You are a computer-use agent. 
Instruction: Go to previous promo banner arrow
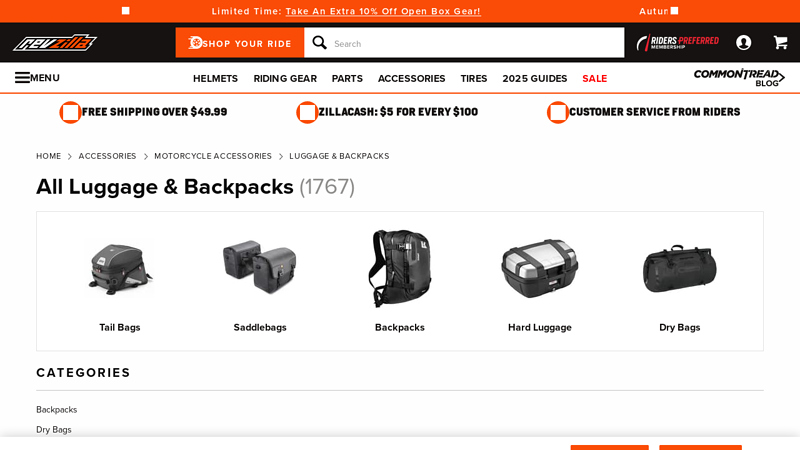[x=126, y=11]
